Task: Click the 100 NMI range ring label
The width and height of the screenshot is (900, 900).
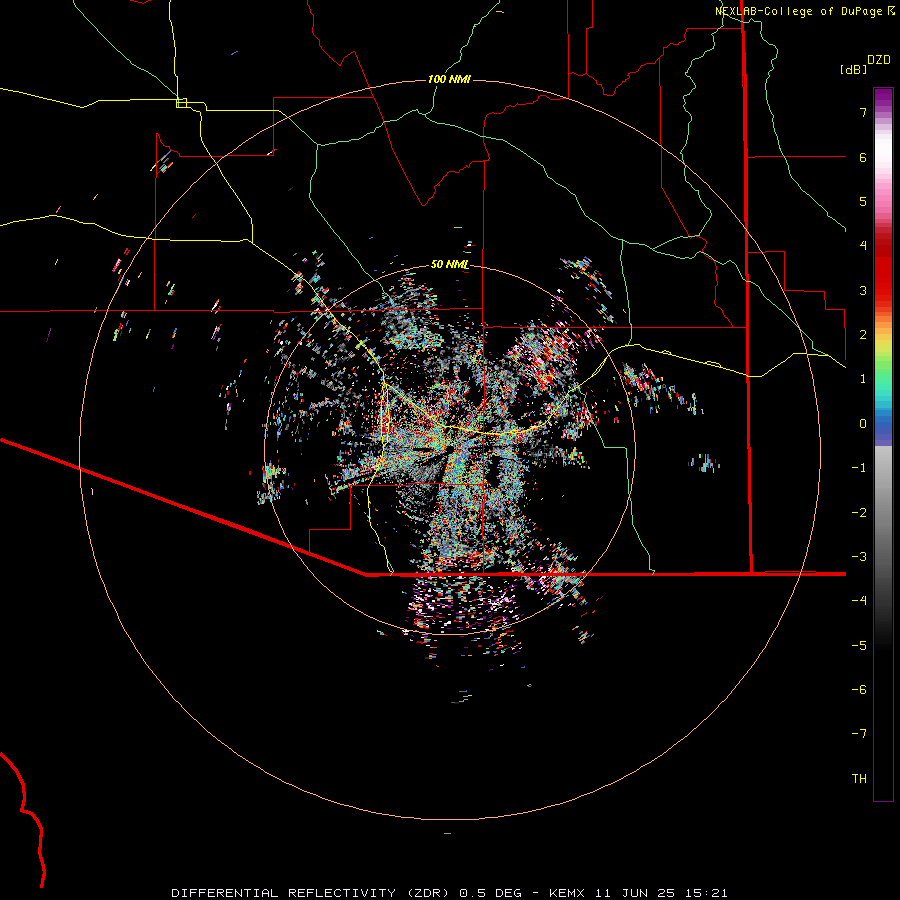Action: click(x=449, y=79)
